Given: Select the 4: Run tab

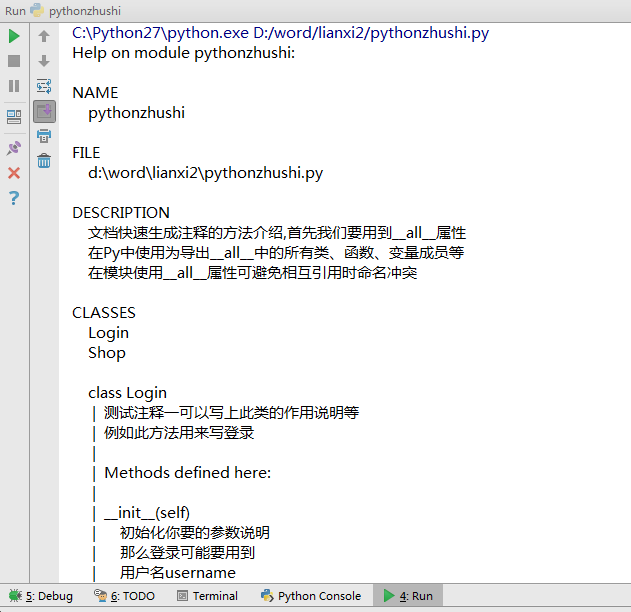Looking at the screenshot, I should click(408, 596).
